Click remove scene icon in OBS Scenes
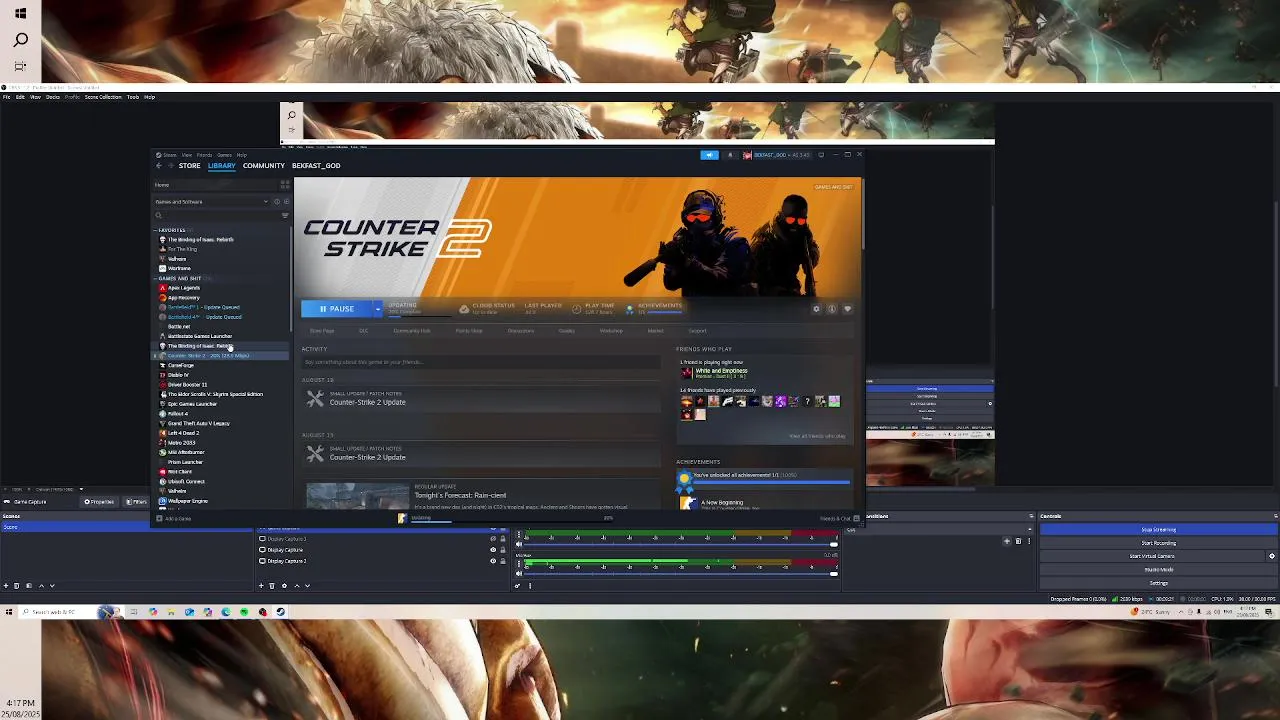Viewport: 1280px width, 720px height. (x=16, y=585)
